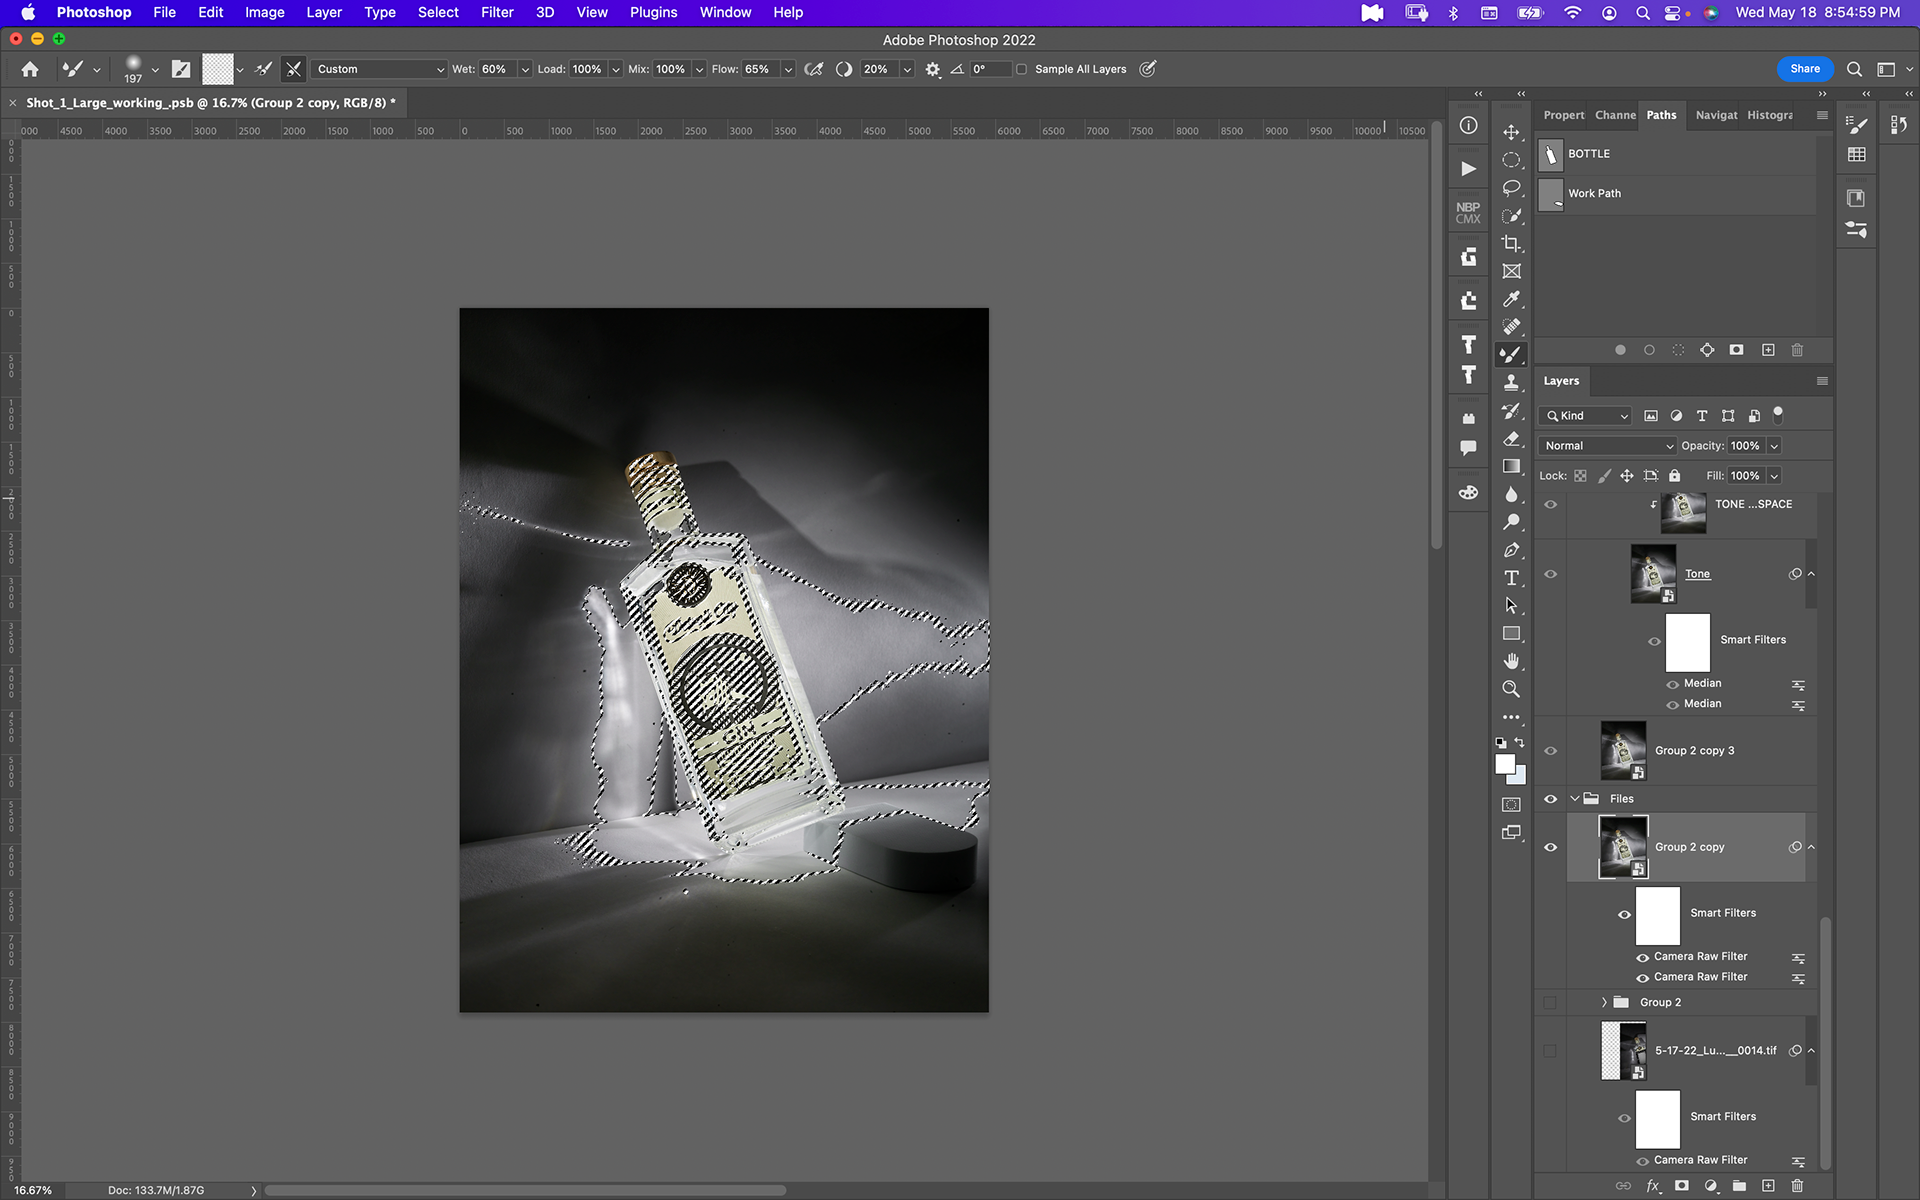This screenshot has height=1200, width=1920.
Task: Open the Select menu
Action: [x=438, y=12]
